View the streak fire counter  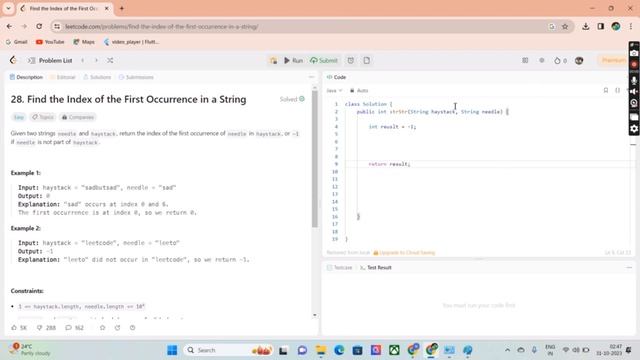560,60
